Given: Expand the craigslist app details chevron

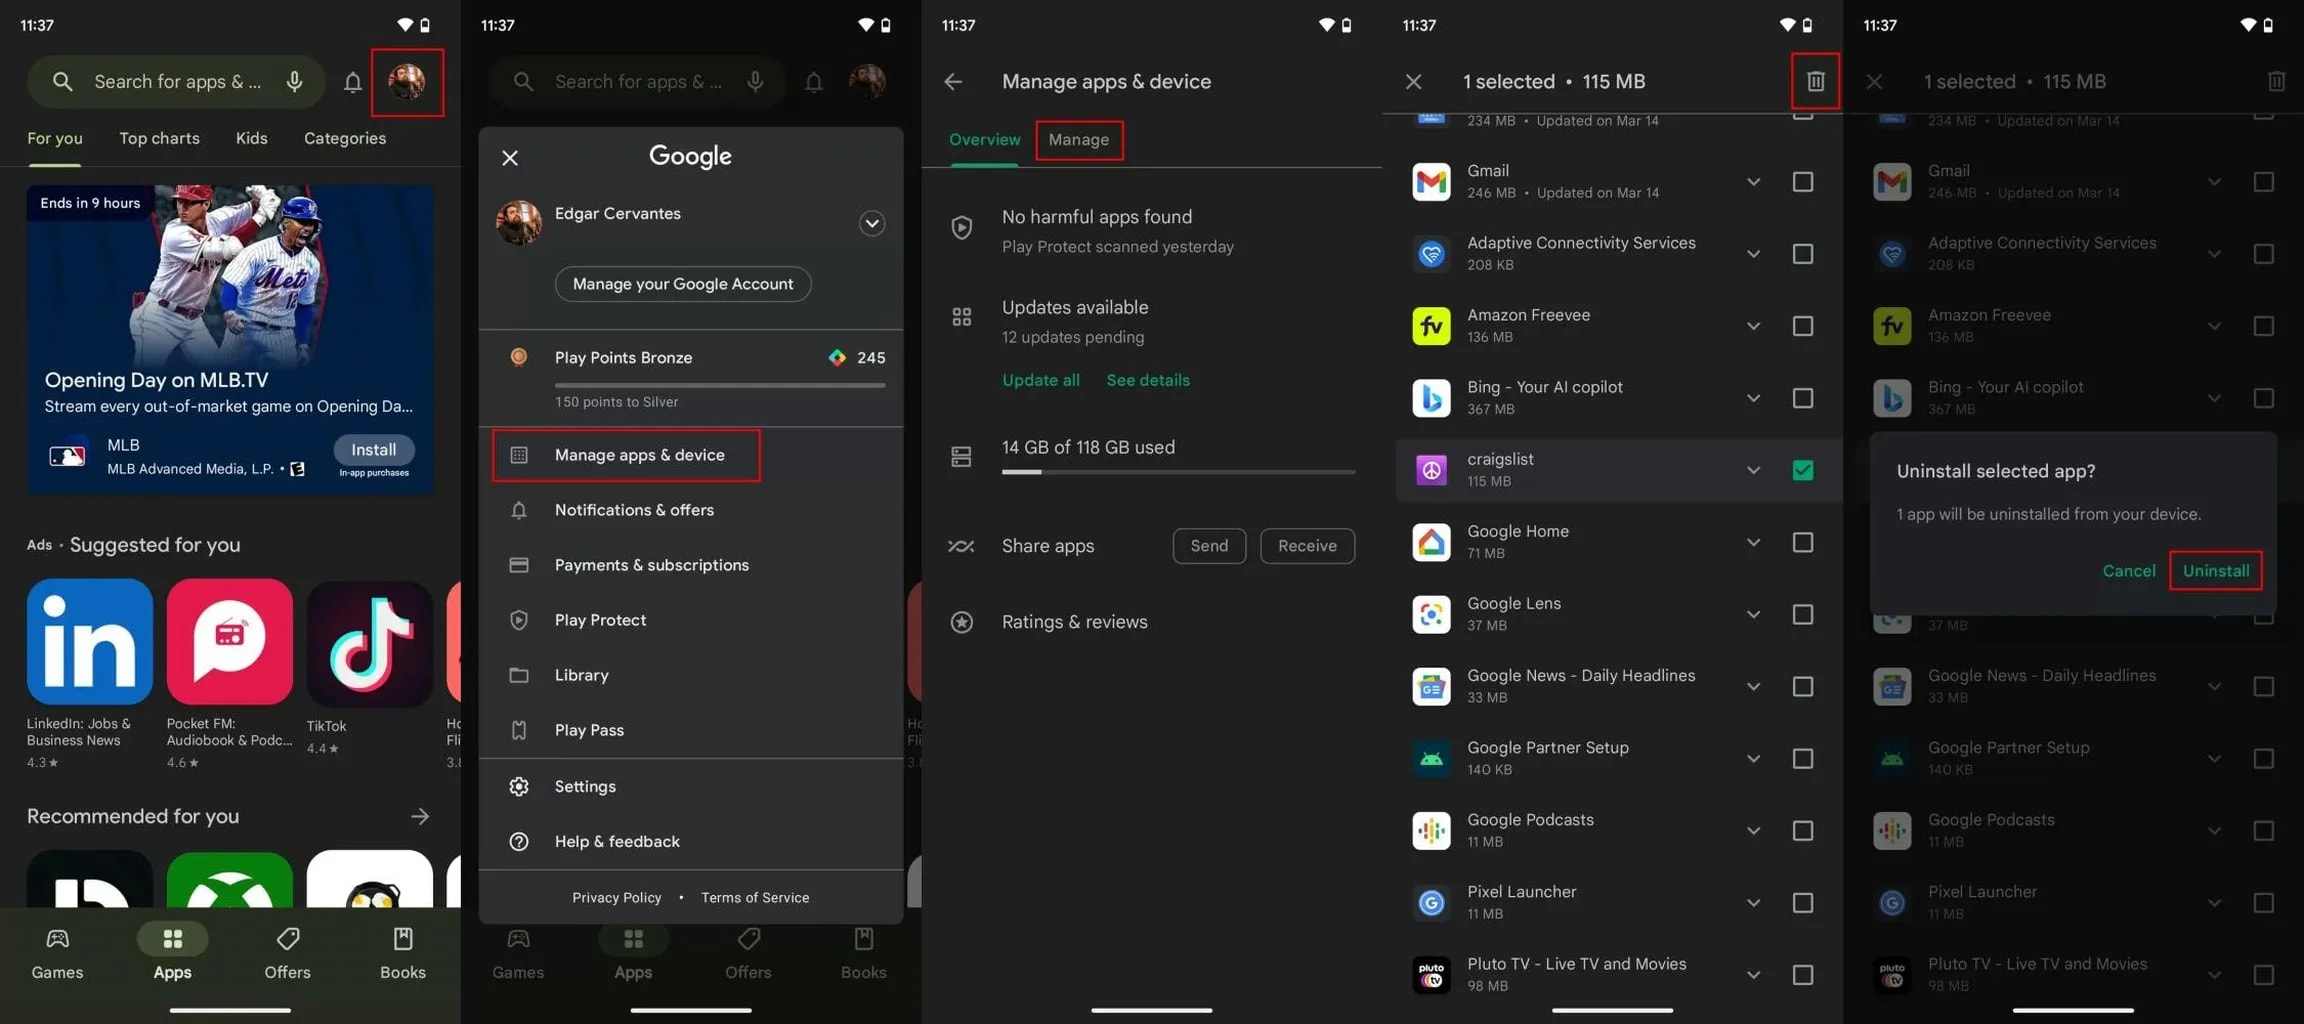Looking at the screenshot, I should point(1753,470).
